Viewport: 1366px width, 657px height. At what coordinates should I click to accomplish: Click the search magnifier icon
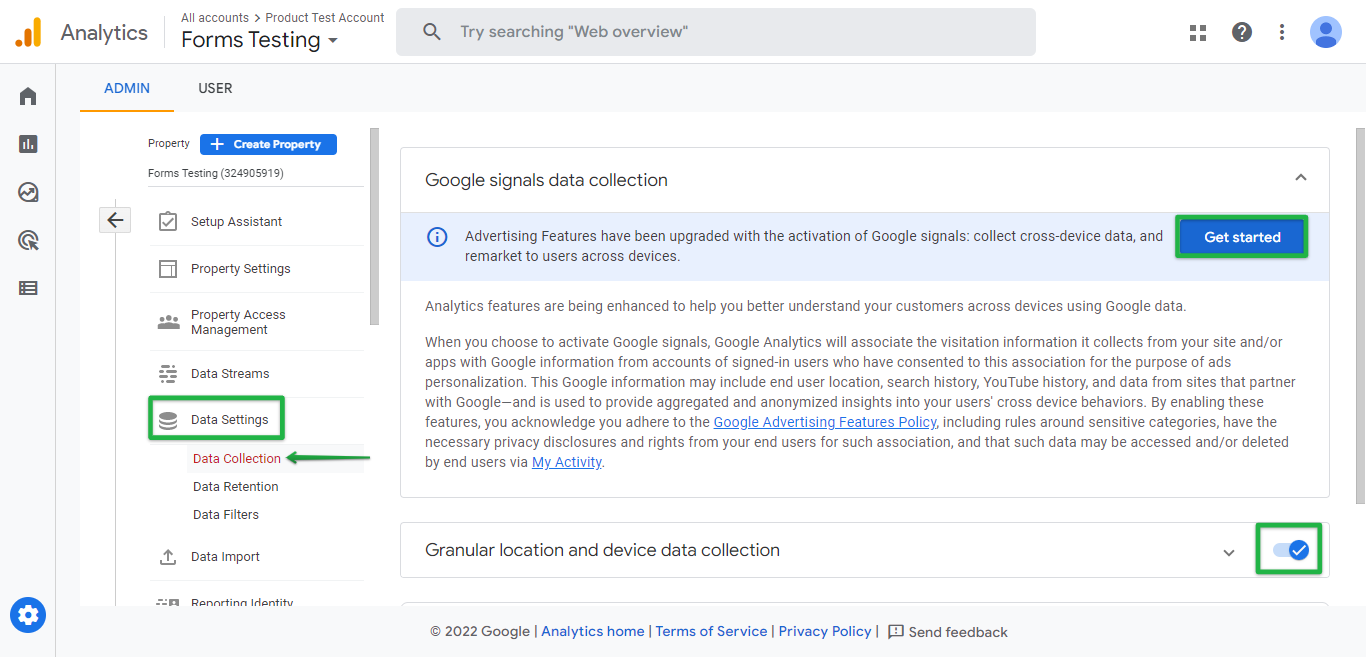(x=432, y=32)
